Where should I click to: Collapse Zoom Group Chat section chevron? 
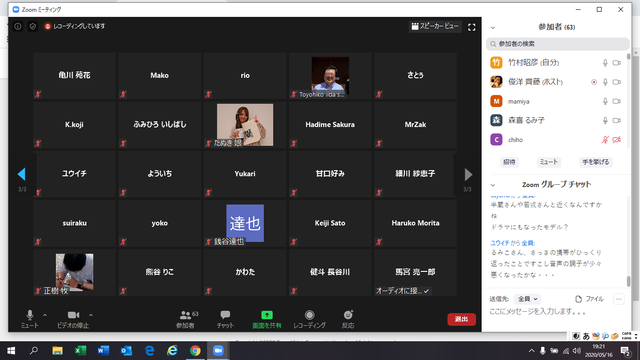[493, 185]
